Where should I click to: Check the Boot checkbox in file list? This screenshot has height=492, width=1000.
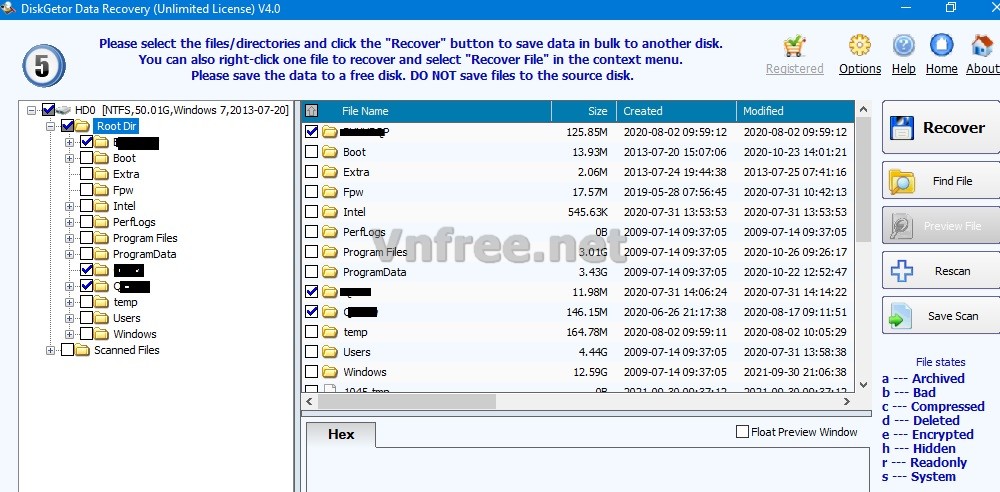pos(311,152)
